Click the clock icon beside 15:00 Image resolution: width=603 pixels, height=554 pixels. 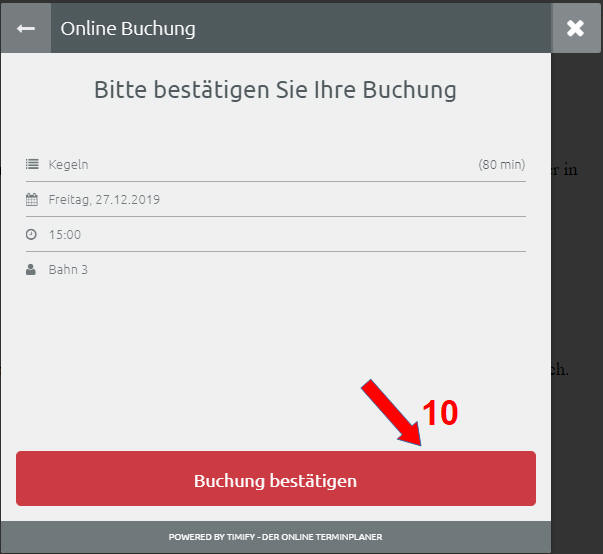(31, 234)
